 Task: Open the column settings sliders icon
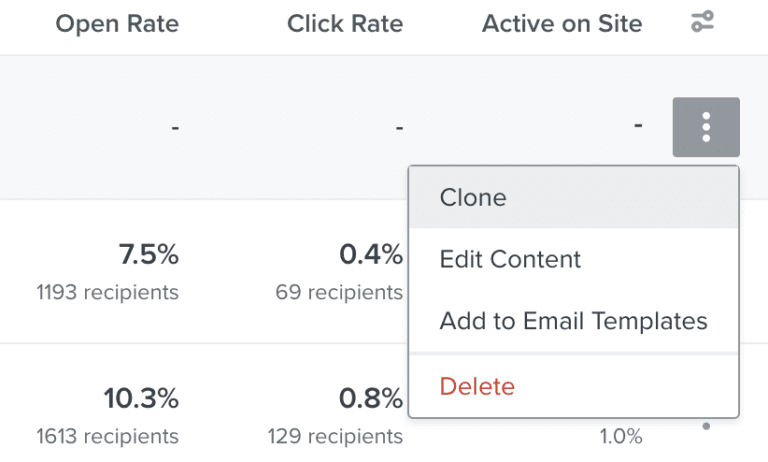[702, 22]
